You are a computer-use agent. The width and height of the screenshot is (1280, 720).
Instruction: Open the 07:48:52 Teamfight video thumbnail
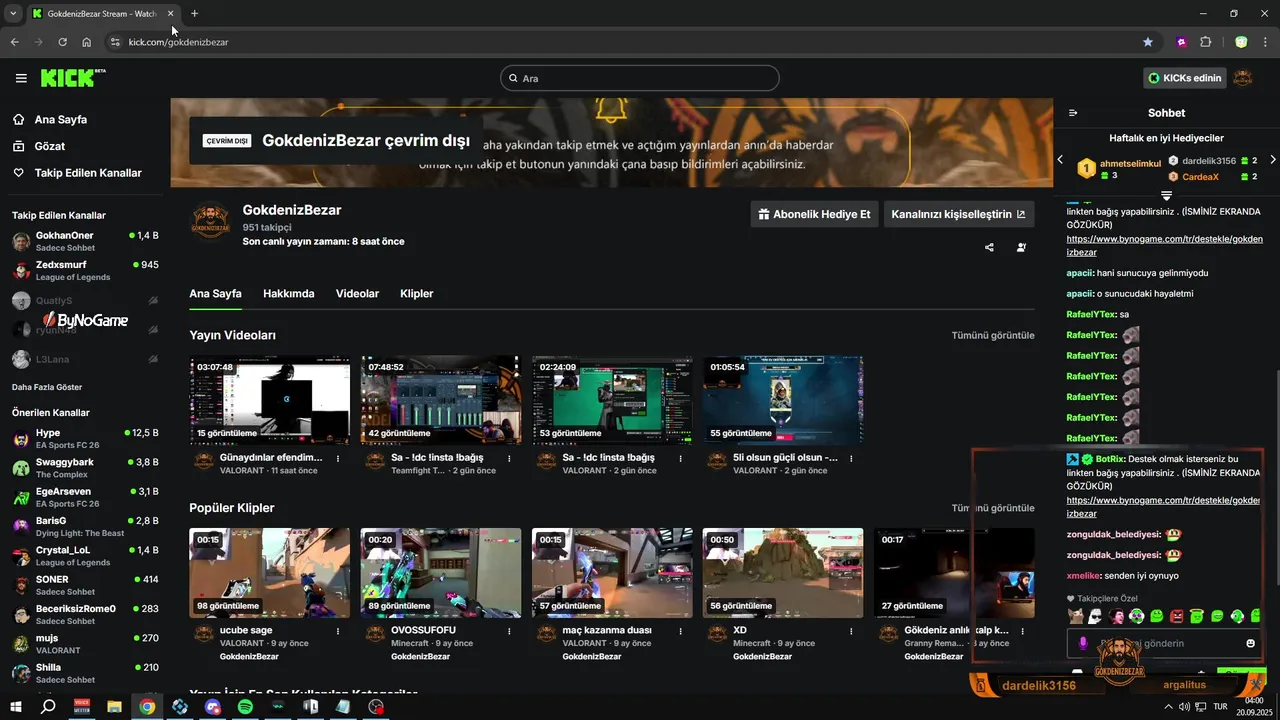click(x=441, y=400)
